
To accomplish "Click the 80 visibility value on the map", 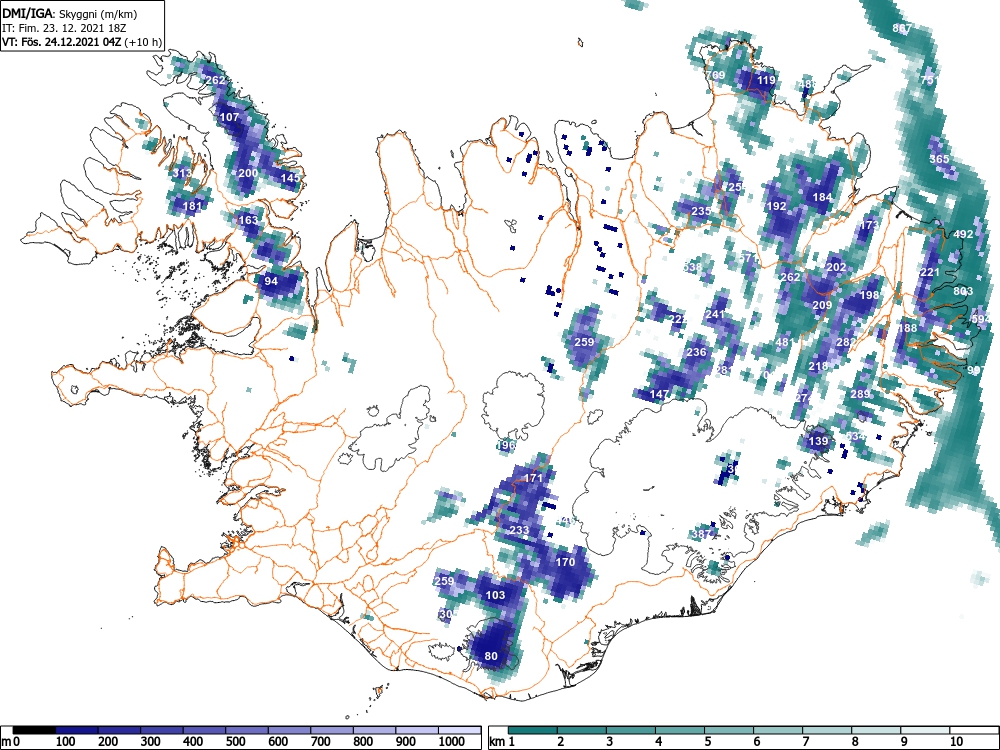I will pos(491,656).
